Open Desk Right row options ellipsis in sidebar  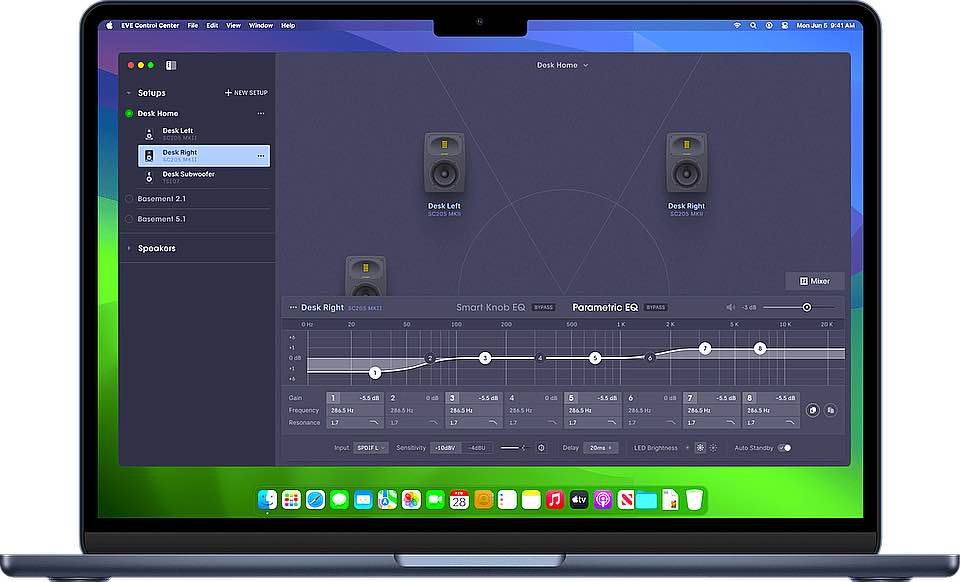click(261, 156)
